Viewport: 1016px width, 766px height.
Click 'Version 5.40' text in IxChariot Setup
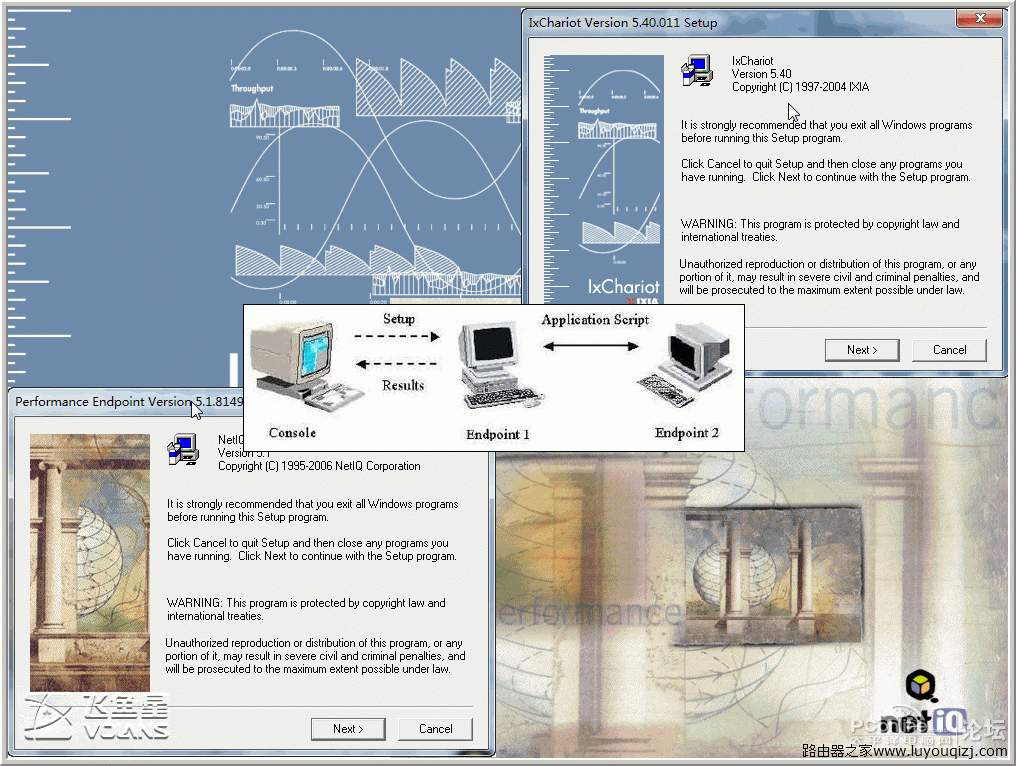click(761, 74)
